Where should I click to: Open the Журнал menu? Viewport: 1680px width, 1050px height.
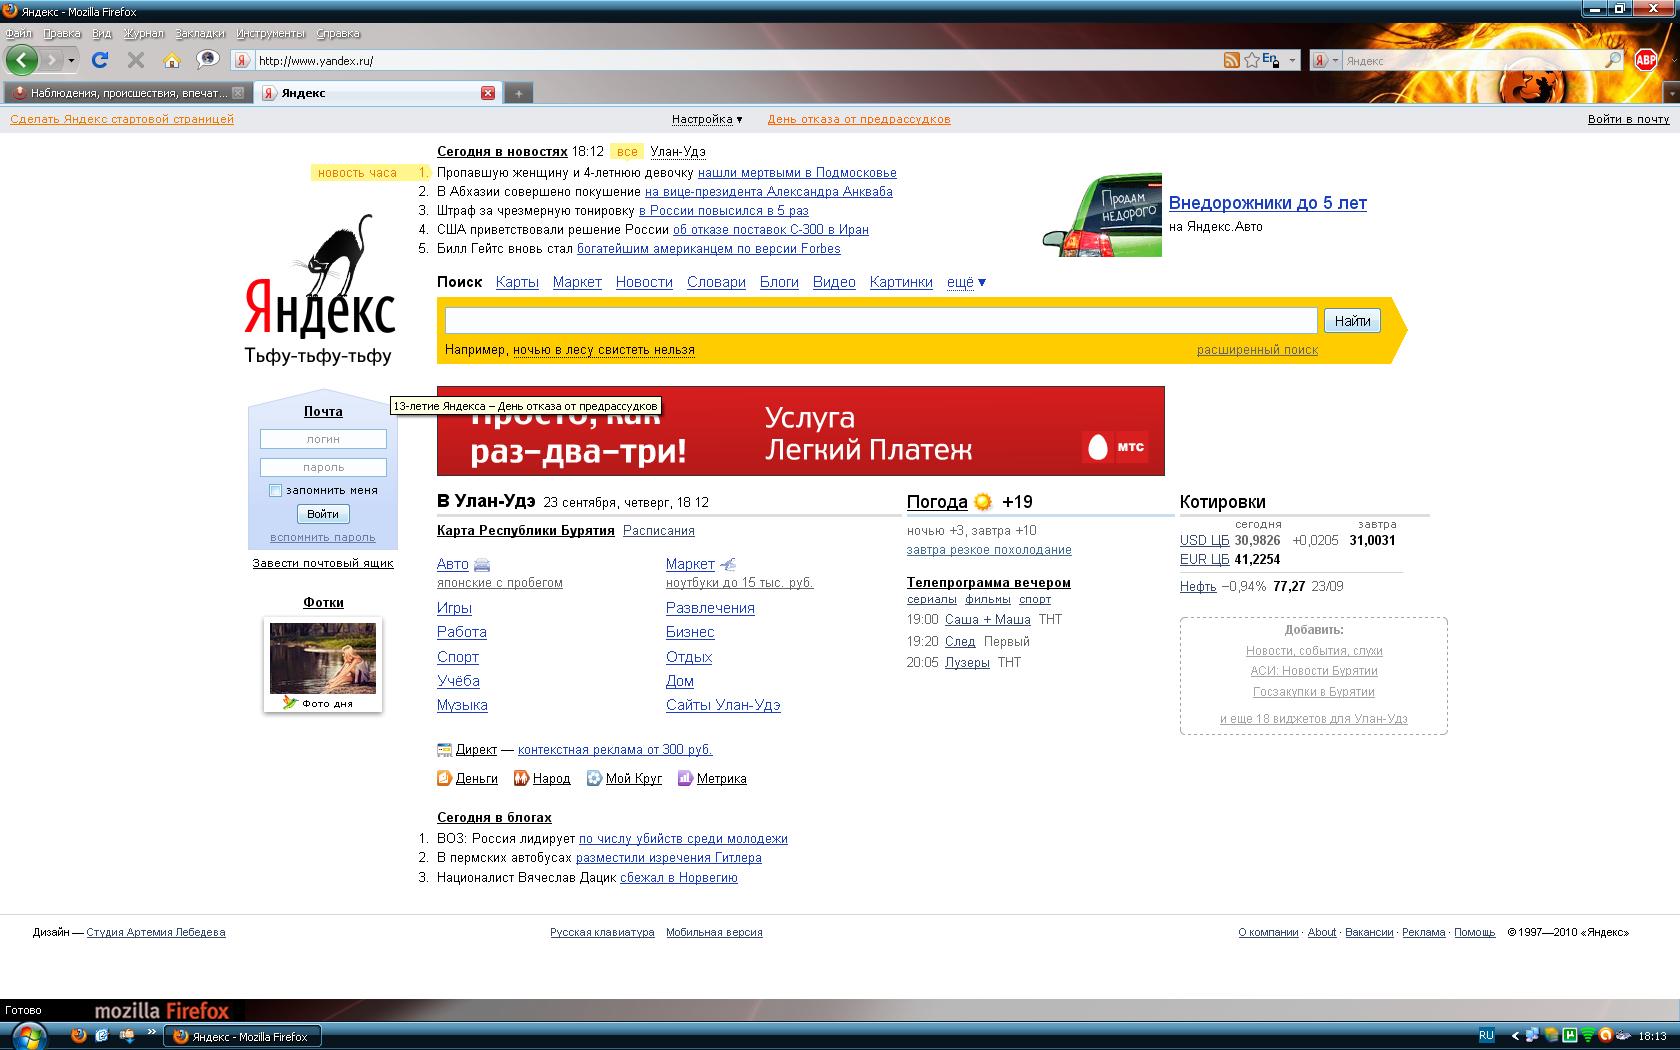tap(143, 33)
